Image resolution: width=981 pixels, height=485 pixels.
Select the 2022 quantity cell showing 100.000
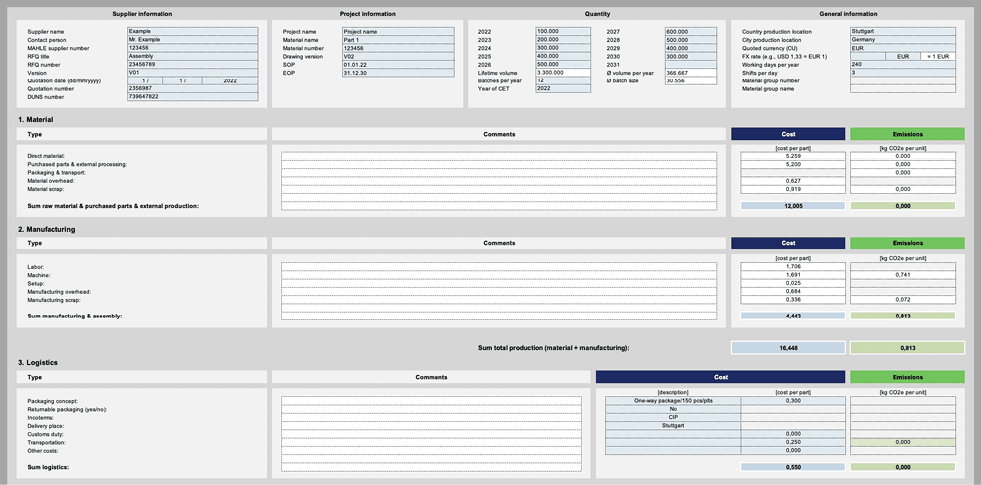[x=563, y=31]
